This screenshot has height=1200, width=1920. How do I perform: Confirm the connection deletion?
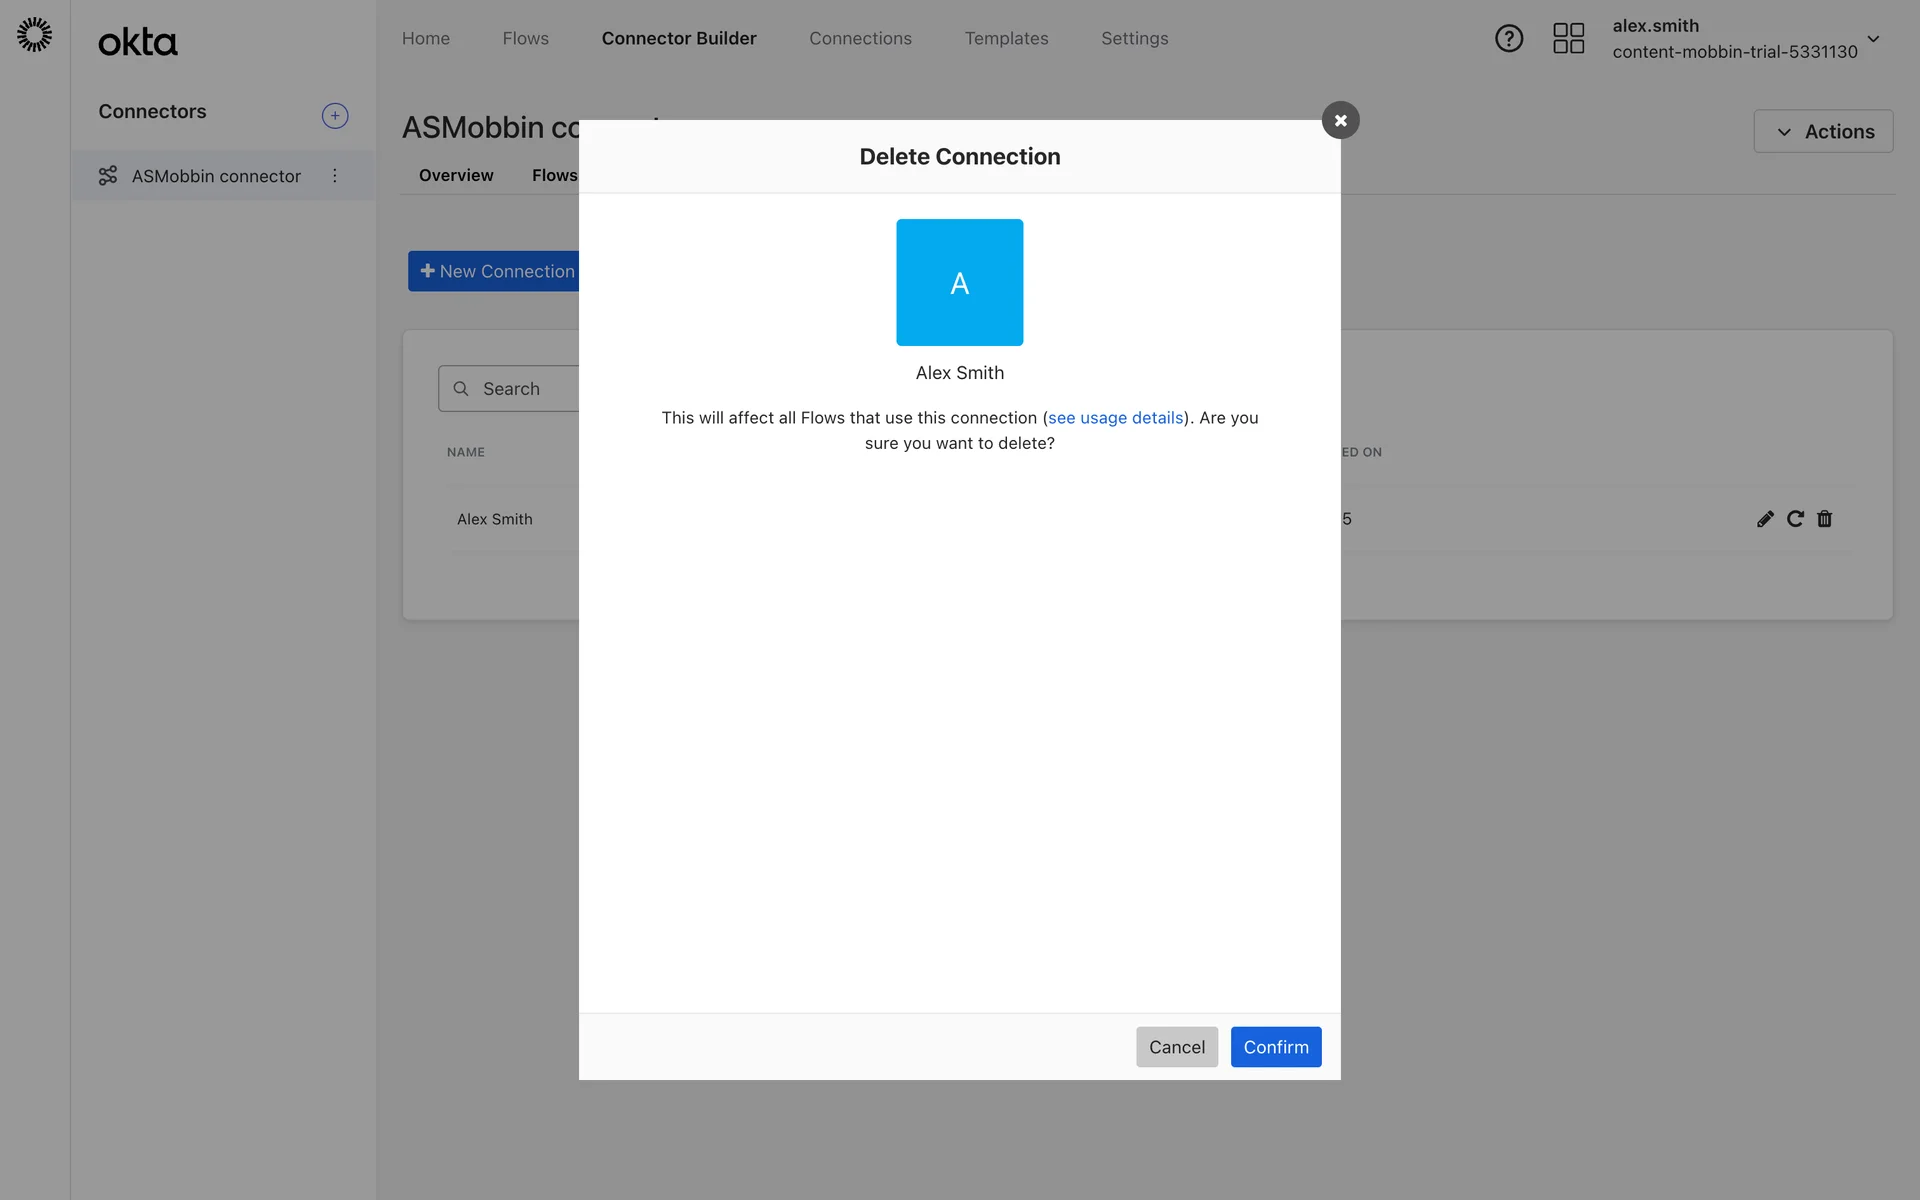click(x=1275, y=1047)
